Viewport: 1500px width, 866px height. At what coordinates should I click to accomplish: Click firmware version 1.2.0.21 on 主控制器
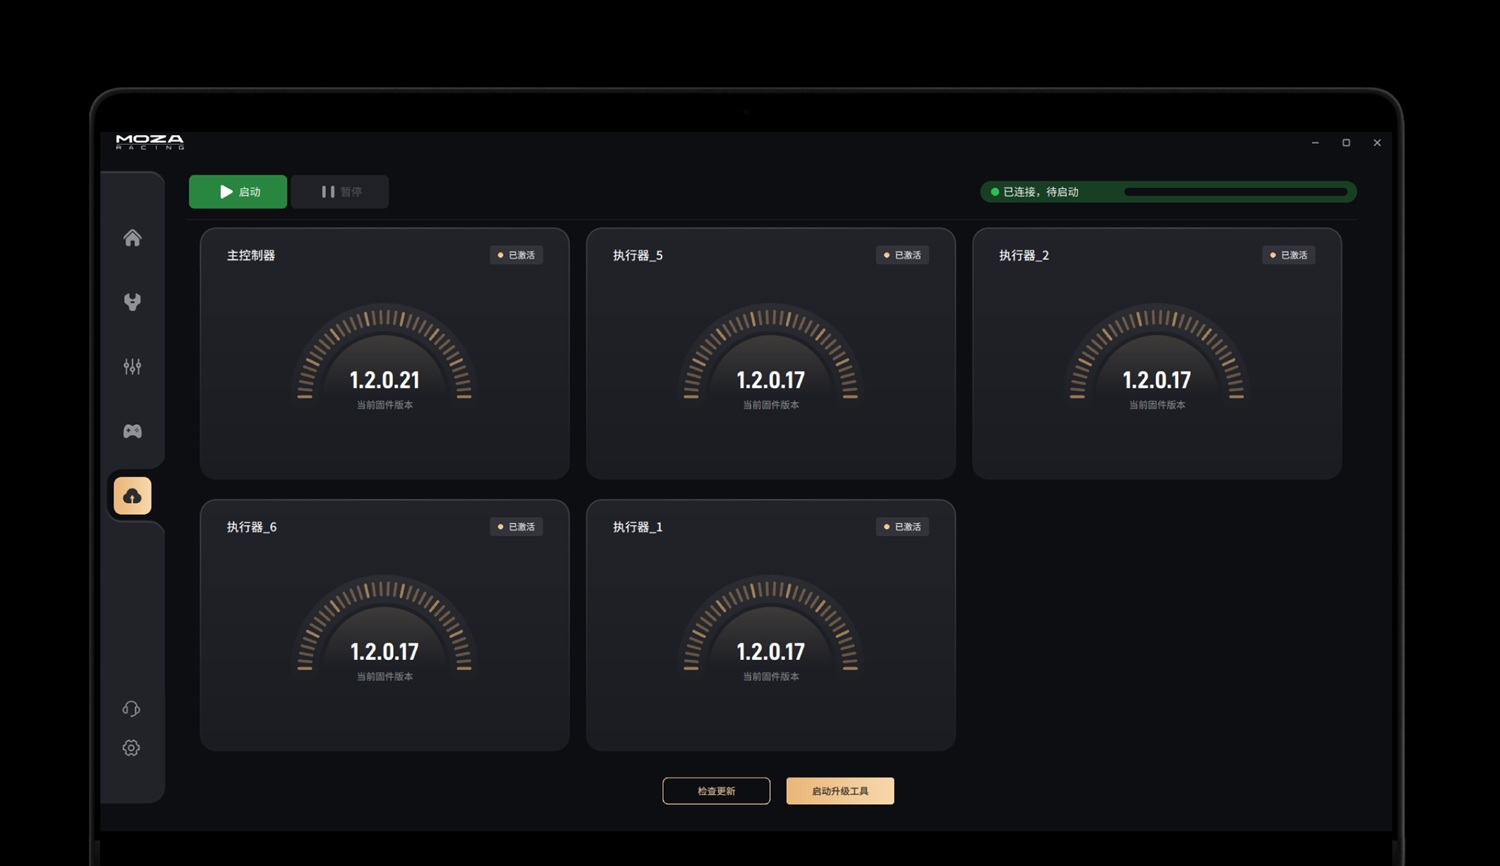click(385, 380)
